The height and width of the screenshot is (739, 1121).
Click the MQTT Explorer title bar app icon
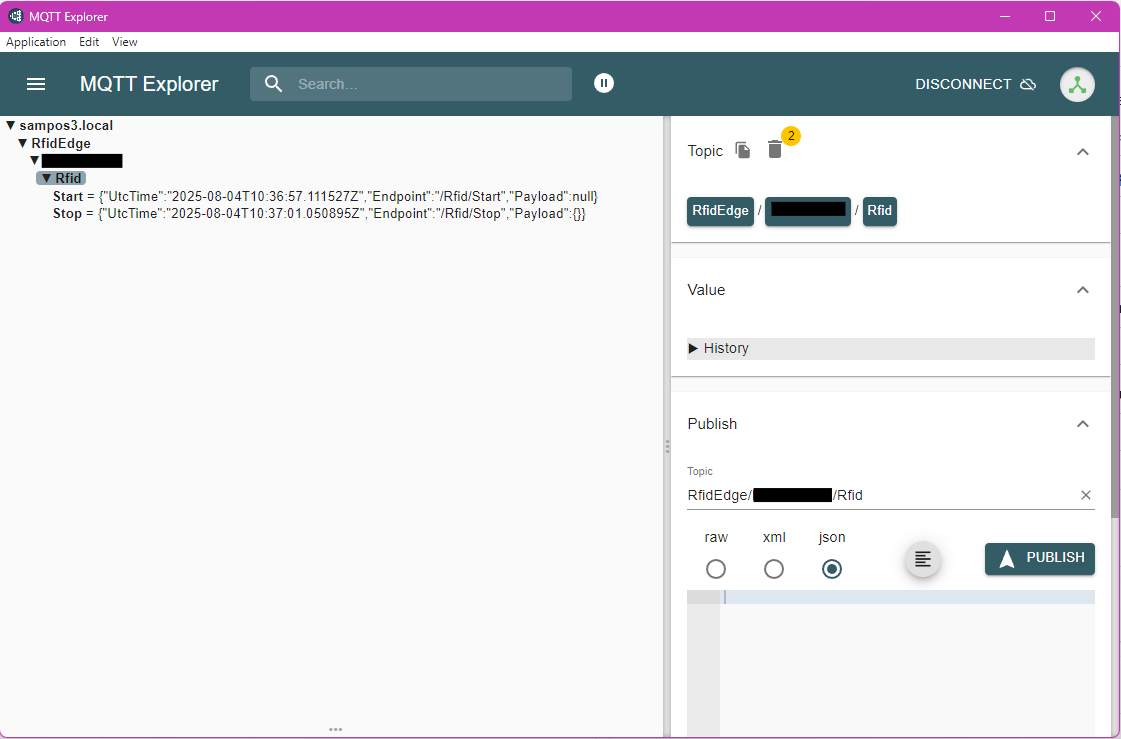[x=15, y=16]
